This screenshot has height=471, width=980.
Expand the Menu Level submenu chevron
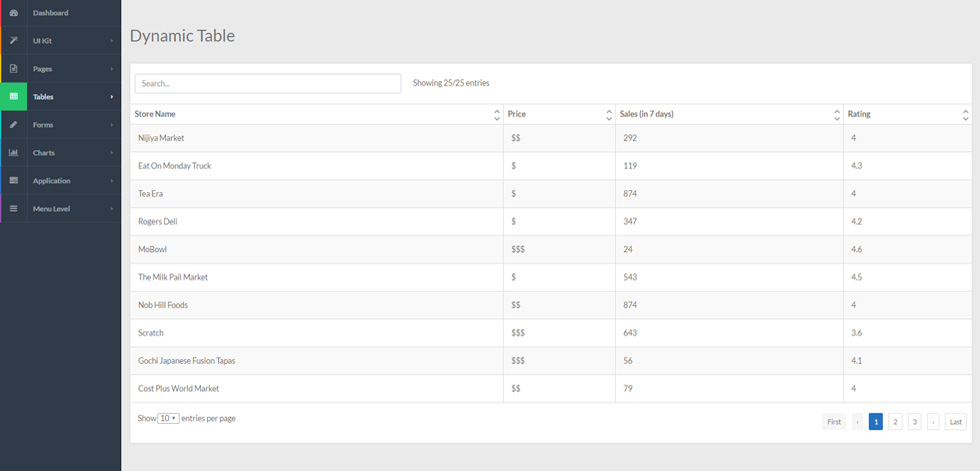[x=112, y=209]
